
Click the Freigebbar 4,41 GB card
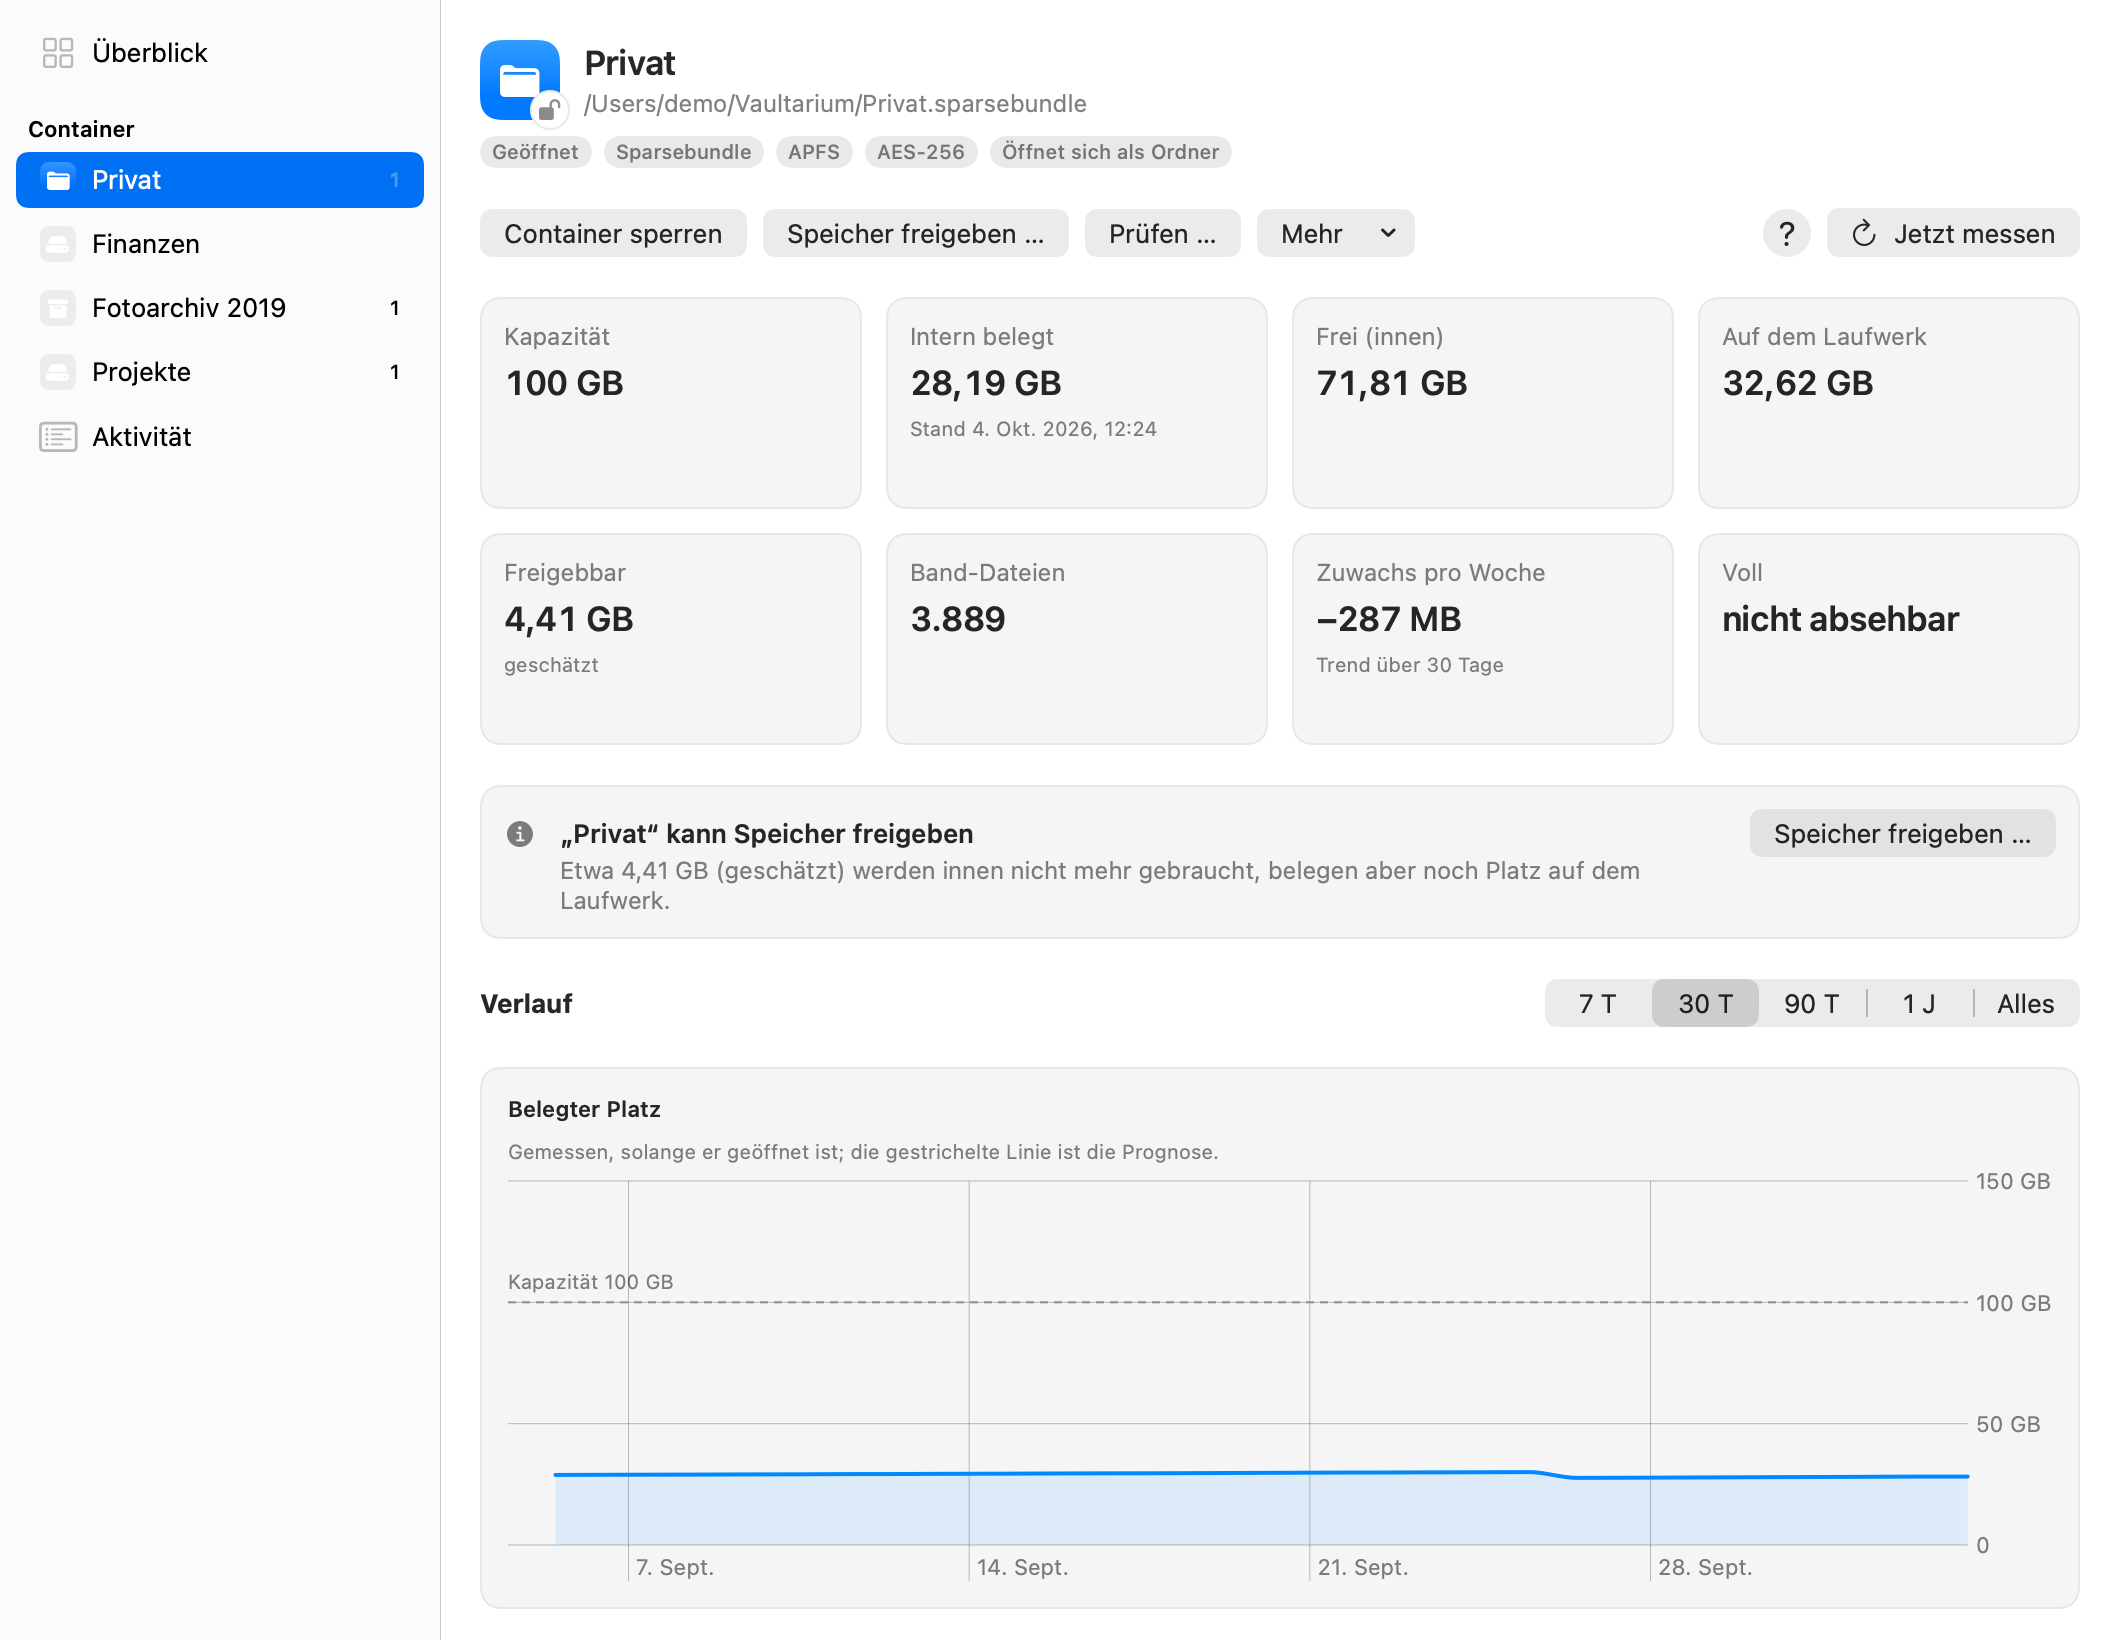tap(671, 639)
